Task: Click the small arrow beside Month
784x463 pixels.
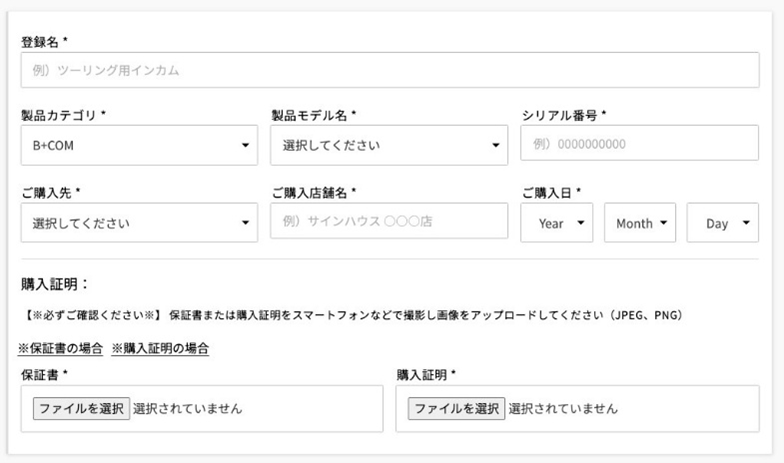Action: [663, 223]
